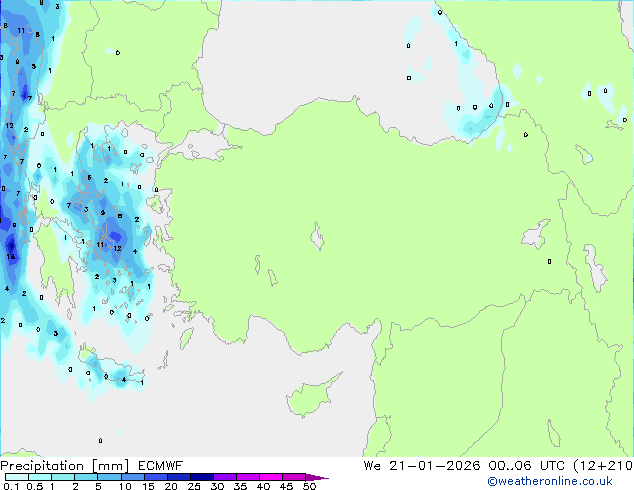Click the 'We 21-01-2026' date text
634x490 pixels.
(422, 466)
